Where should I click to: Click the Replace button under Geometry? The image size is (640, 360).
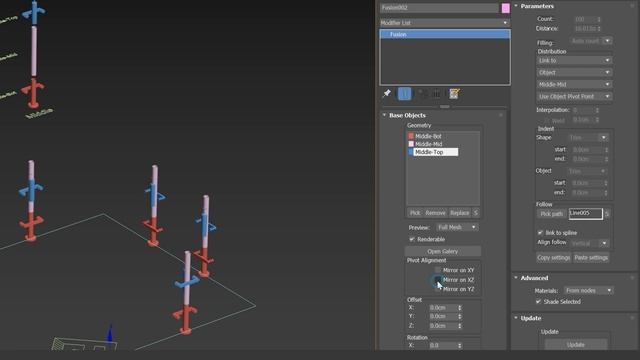point(459,213)
